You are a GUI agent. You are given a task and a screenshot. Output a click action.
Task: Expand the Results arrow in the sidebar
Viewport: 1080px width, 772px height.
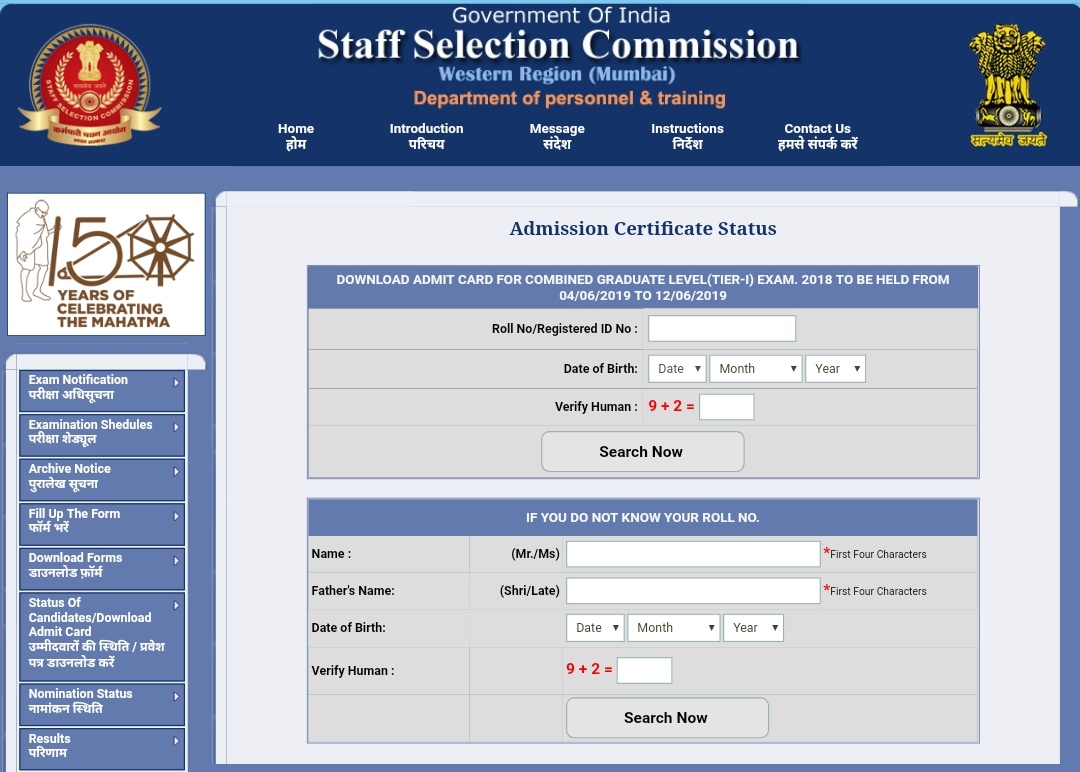tap(176, 741)
